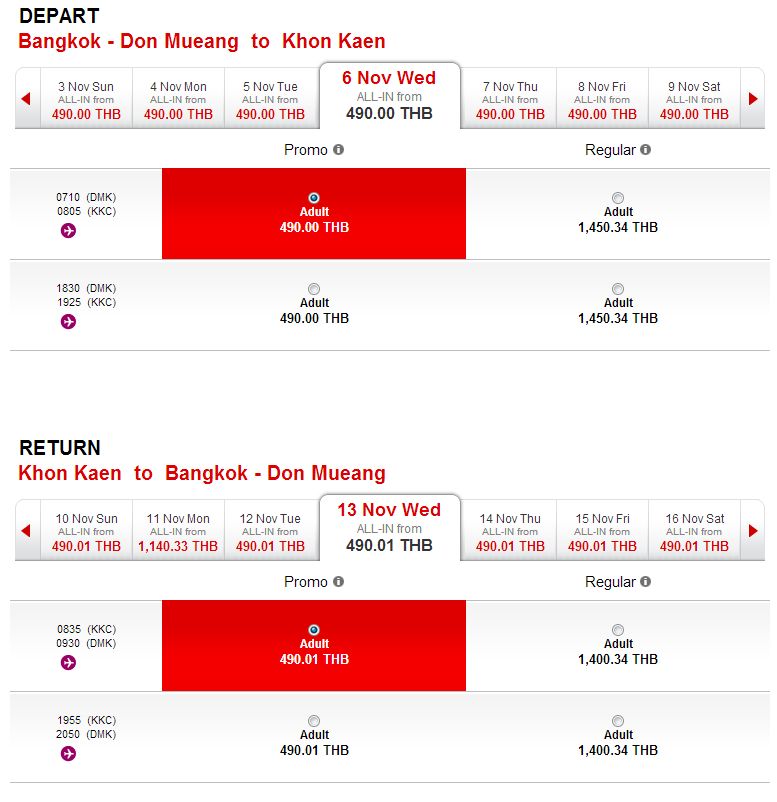Image resolution: width=777 pixels, height=802 pixels.
Task: Select Promo 490.01 THB fare for 1955 return
Action: tap(314, 721)
